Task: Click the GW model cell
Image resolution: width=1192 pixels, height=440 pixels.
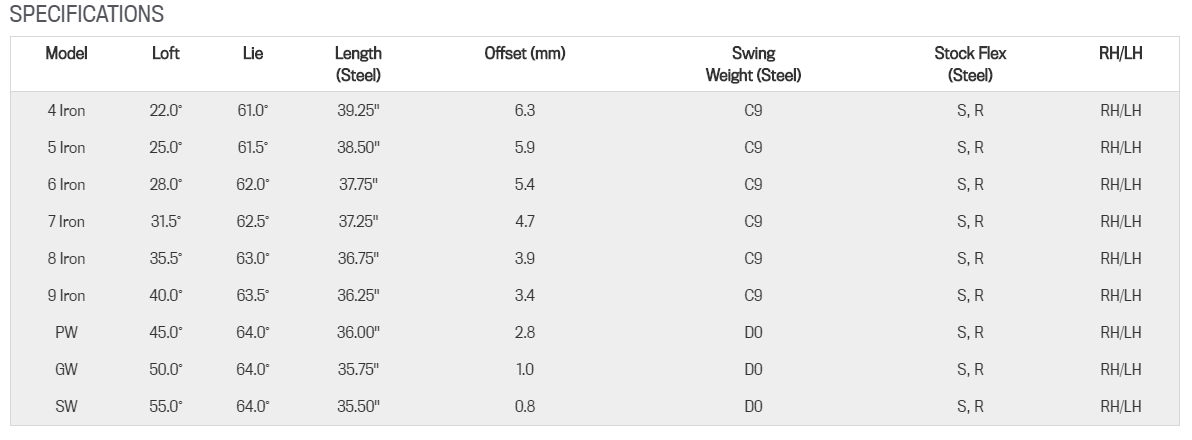Action: [66, 370]
